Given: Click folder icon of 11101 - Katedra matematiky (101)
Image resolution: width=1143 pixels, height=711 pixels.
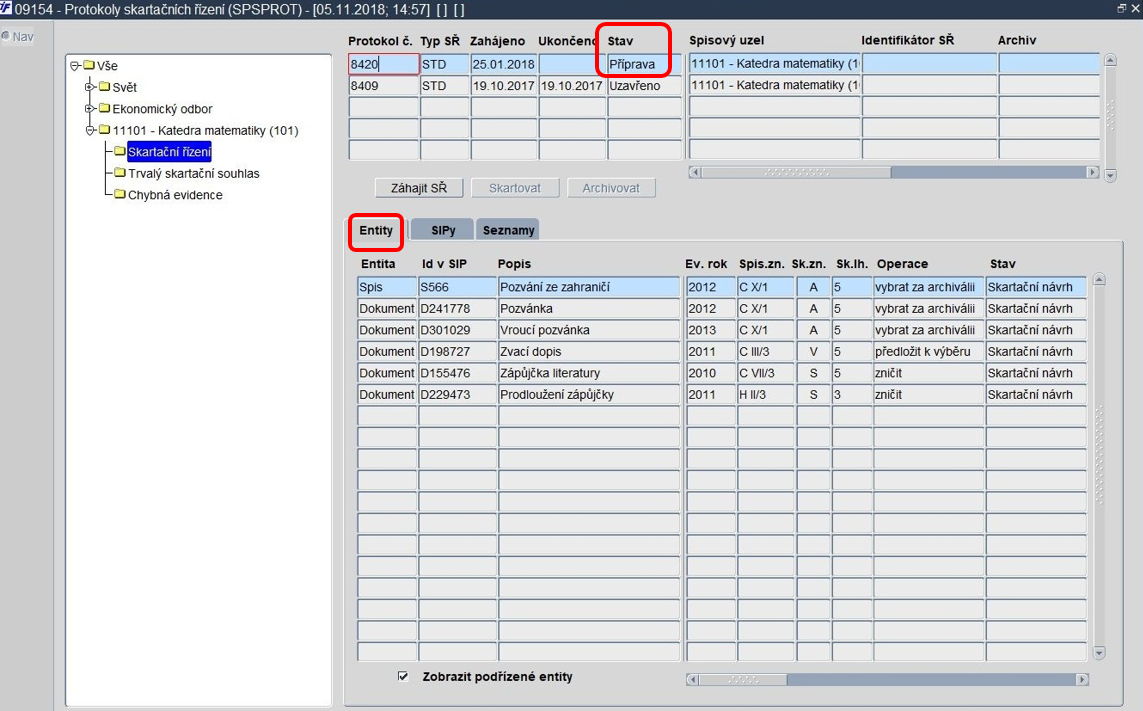Looking at the screenshot, I should coord(104,130).
